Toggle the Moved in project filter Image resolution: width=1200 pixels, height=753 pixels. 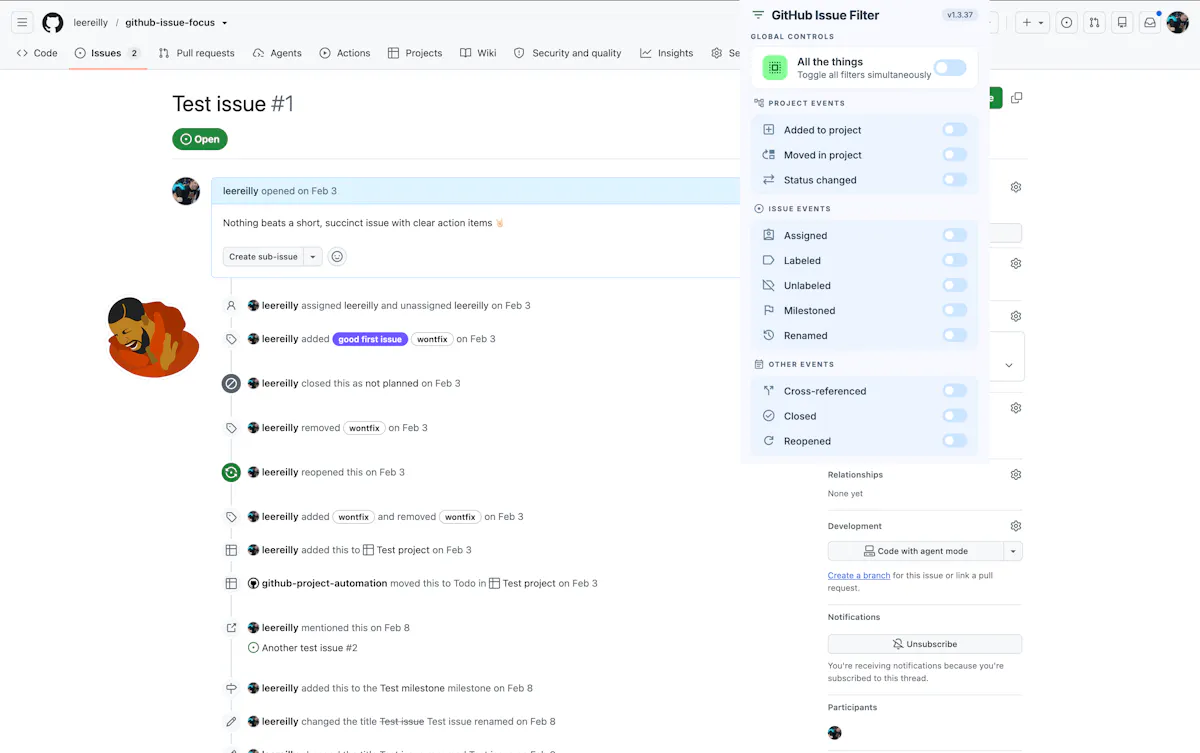[x=955, y=155]
